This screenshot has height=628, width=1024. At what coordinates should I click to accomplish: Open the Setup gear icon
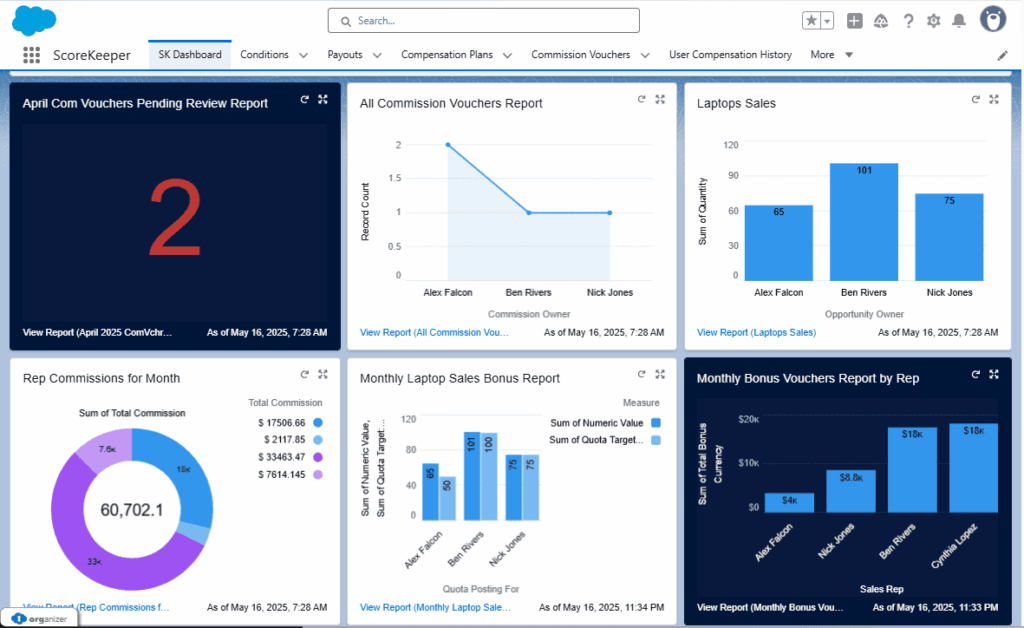point(934,21)
